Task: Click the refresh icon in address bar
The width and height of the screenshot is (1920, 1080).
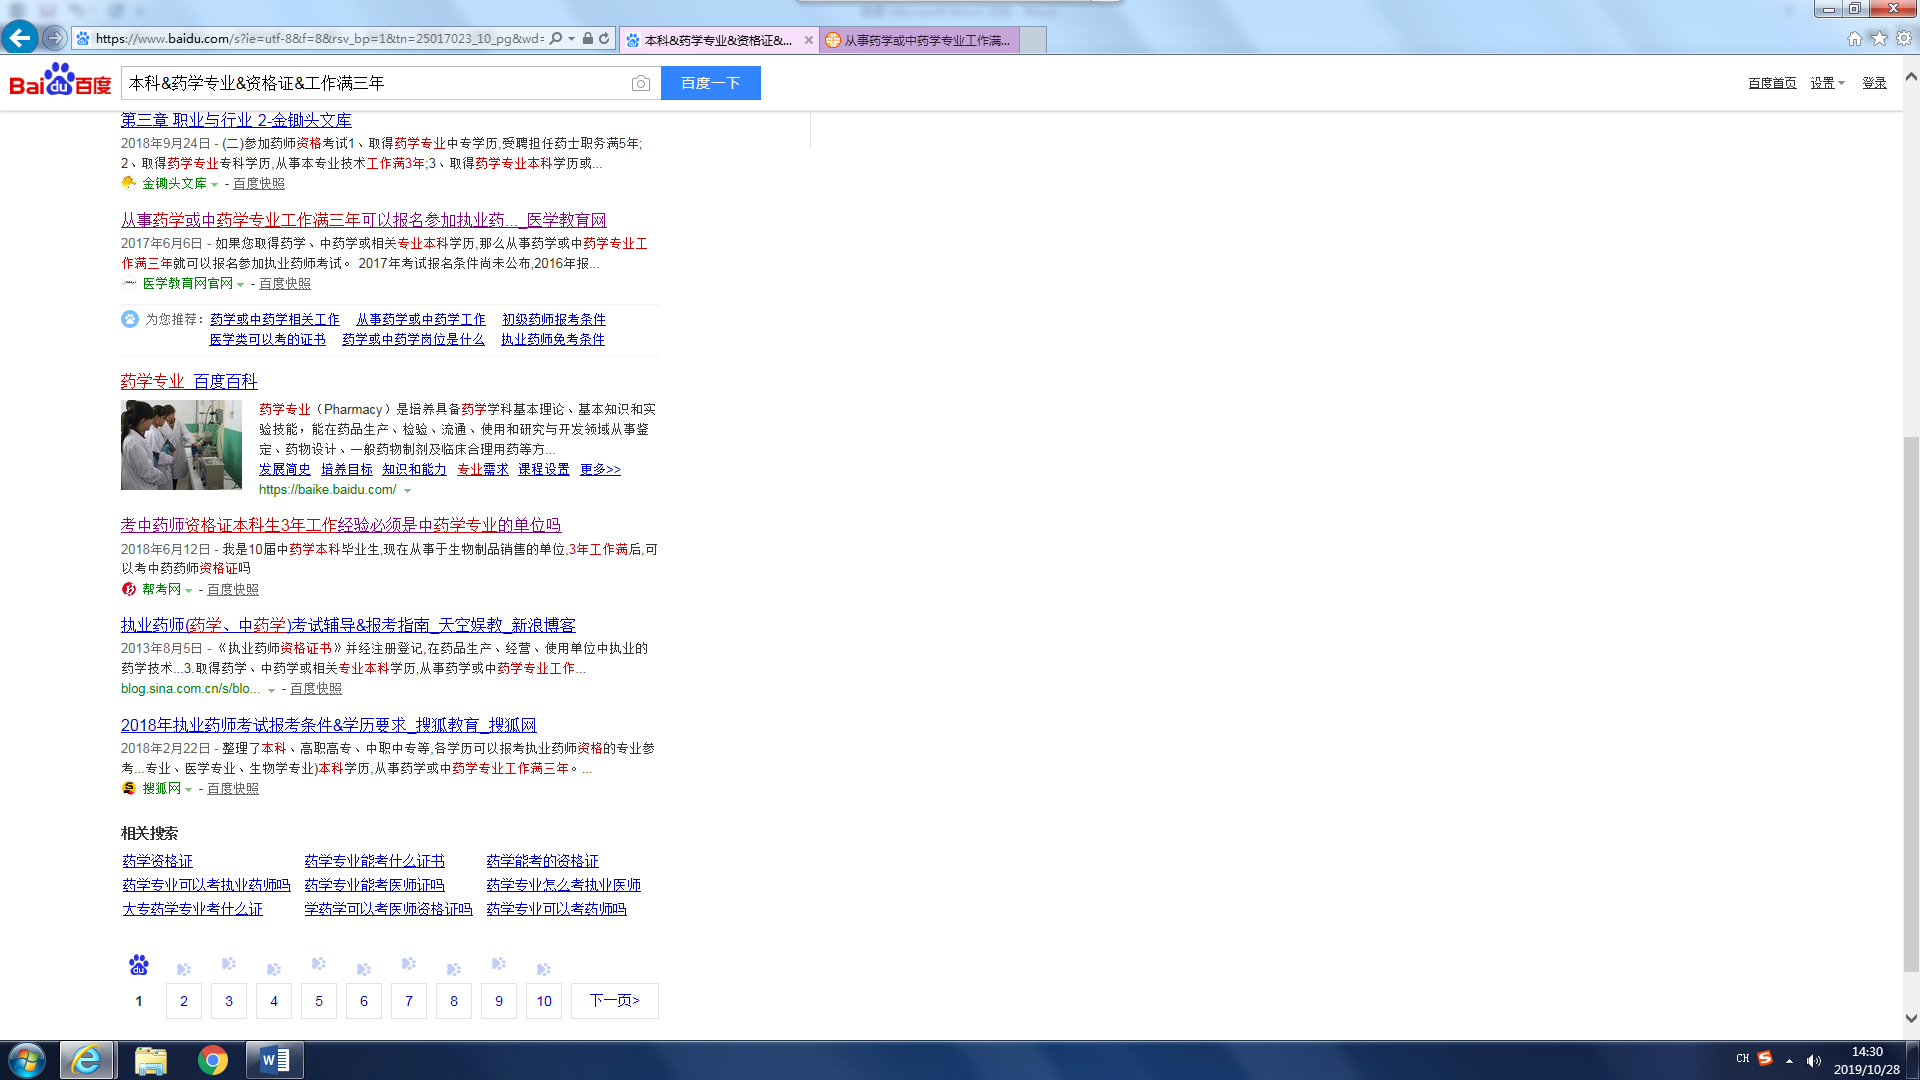Action: click(x=604, y=39)
